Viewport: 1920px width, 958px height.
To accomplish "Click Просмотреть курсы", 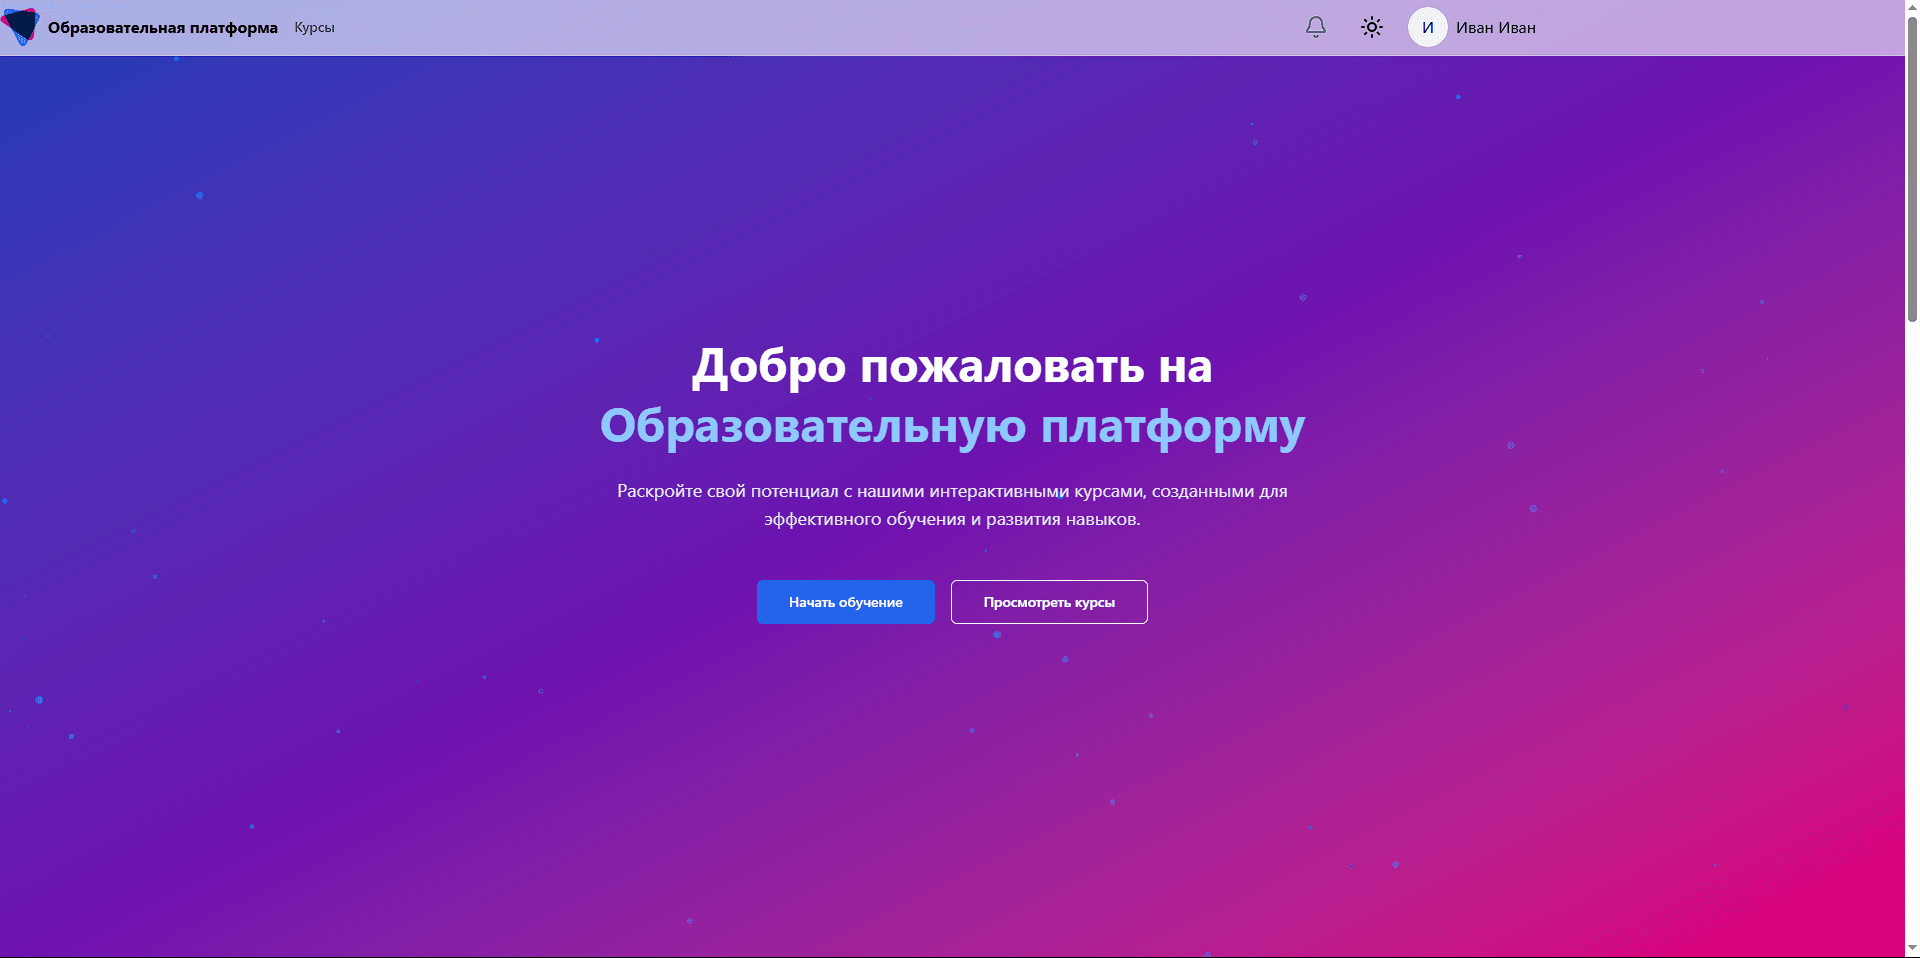I will coord(1048,602).
